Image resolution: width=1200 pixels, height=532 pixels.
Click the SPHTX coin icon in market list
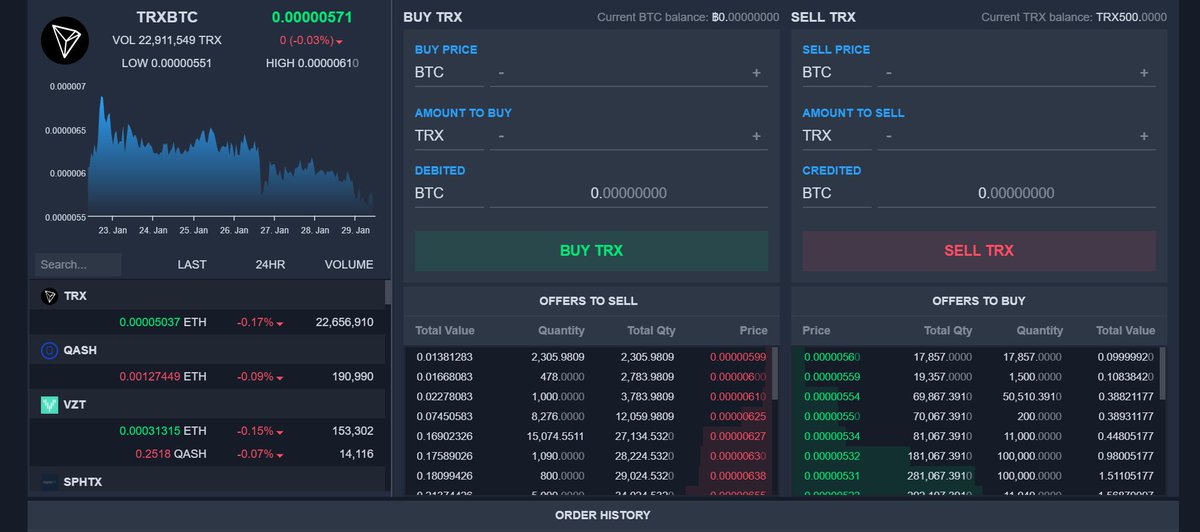(x=49, y=482)
